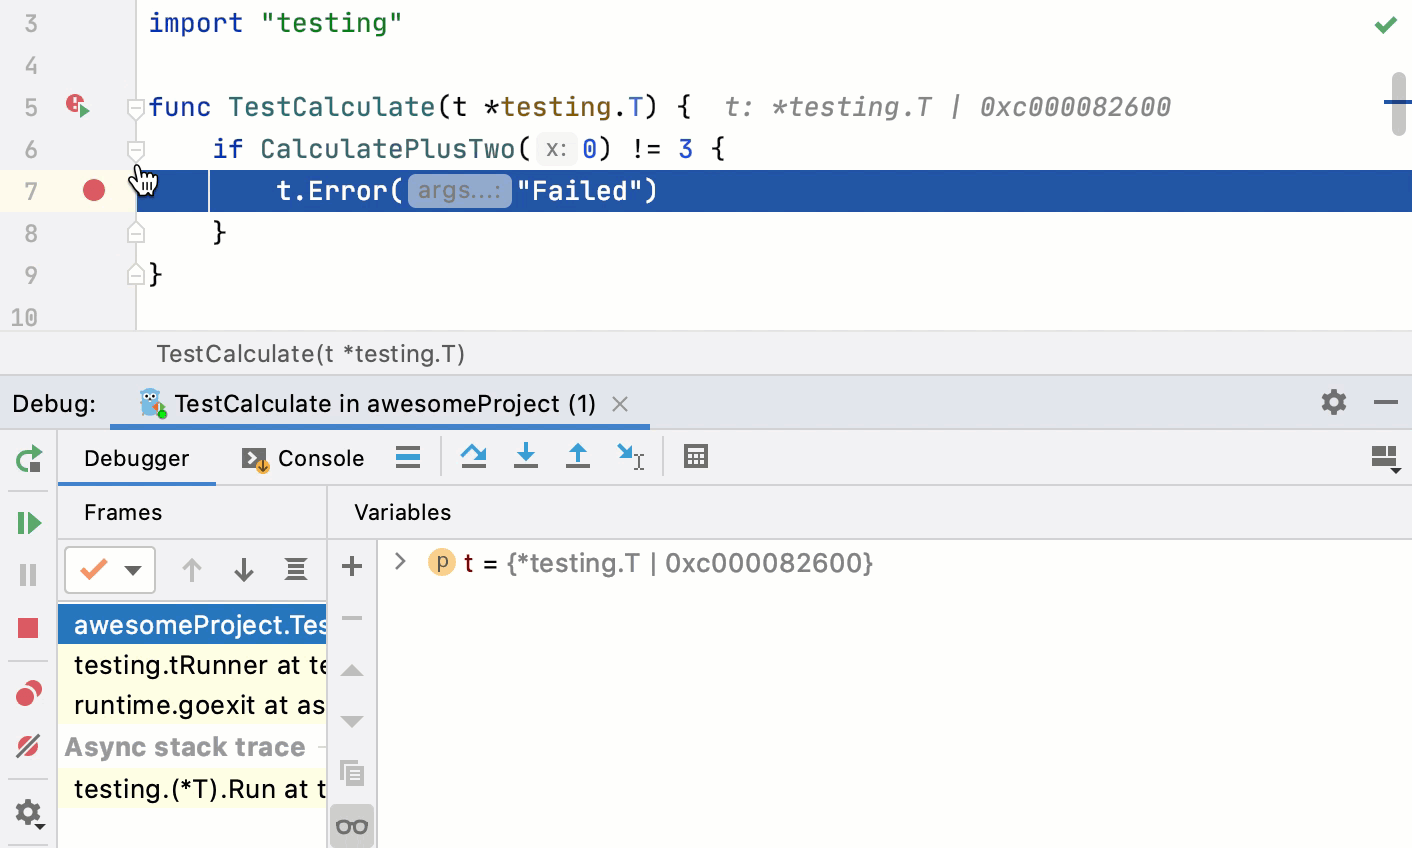This screenshot has height=848, width=1412.
Task: Open the View Breakpoints dialog
Action: point(28,692)
